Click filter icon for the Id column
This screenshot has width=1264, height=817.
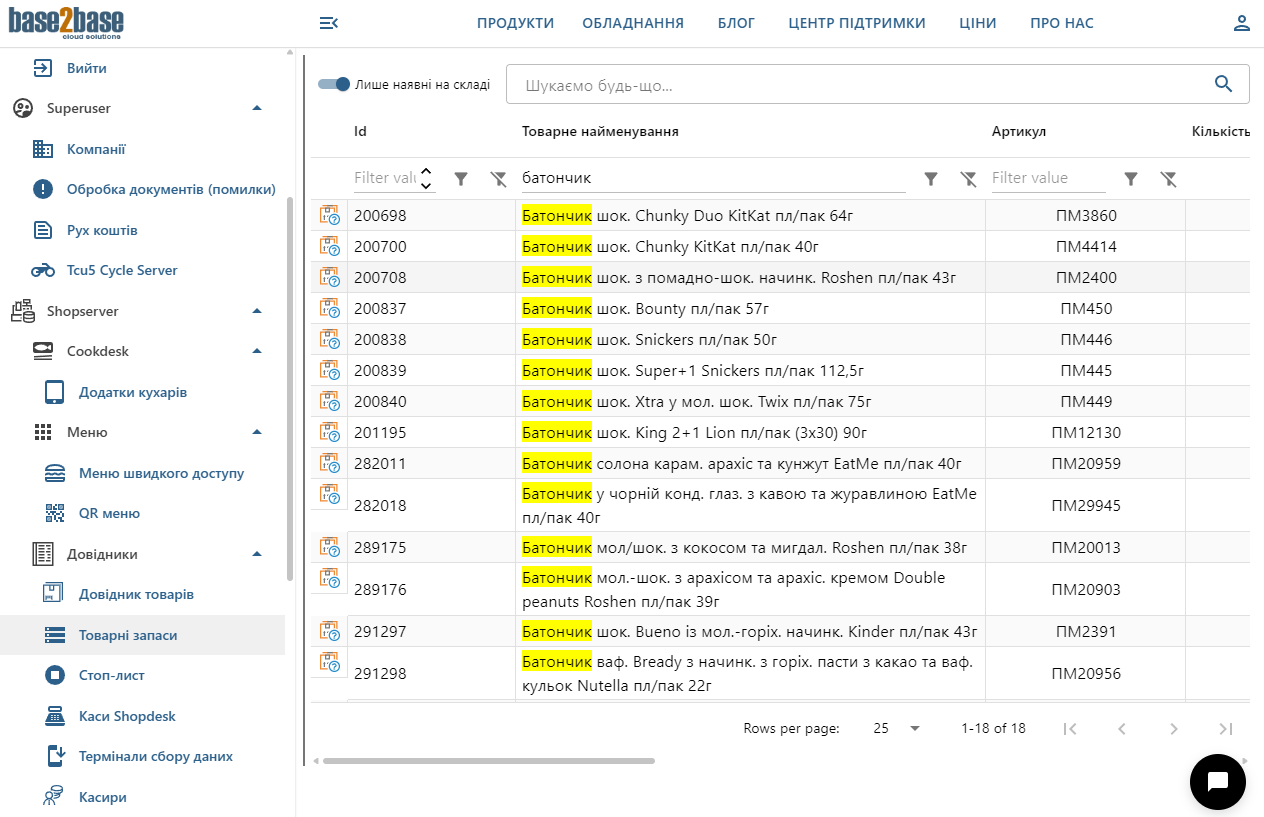point(461,178)
